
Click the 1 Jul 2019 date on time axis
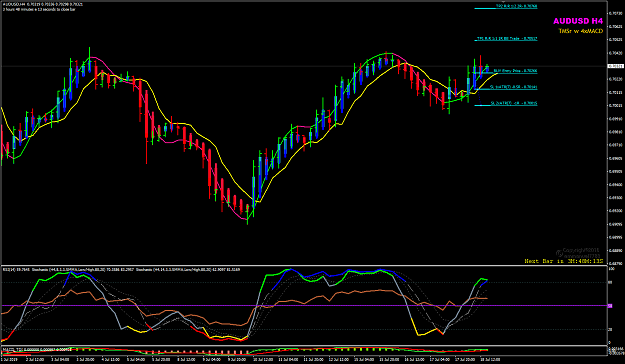tap(8, 359)
